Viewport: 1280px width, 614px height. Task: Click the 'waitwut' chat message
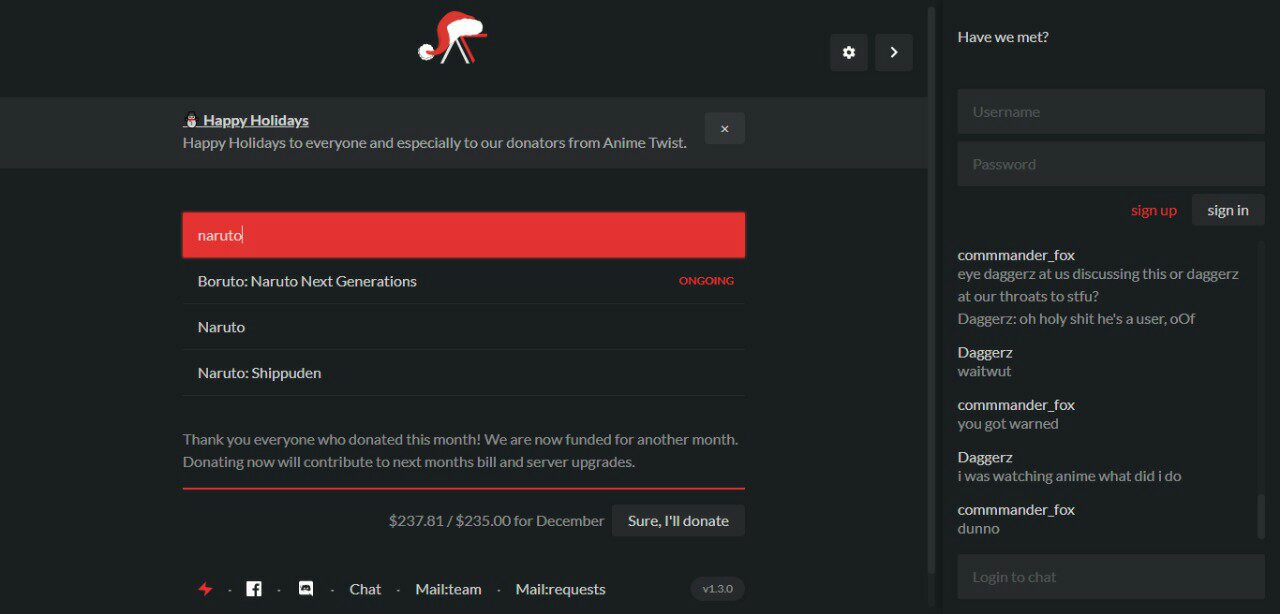pyautogui.click(x=985, y=371)
